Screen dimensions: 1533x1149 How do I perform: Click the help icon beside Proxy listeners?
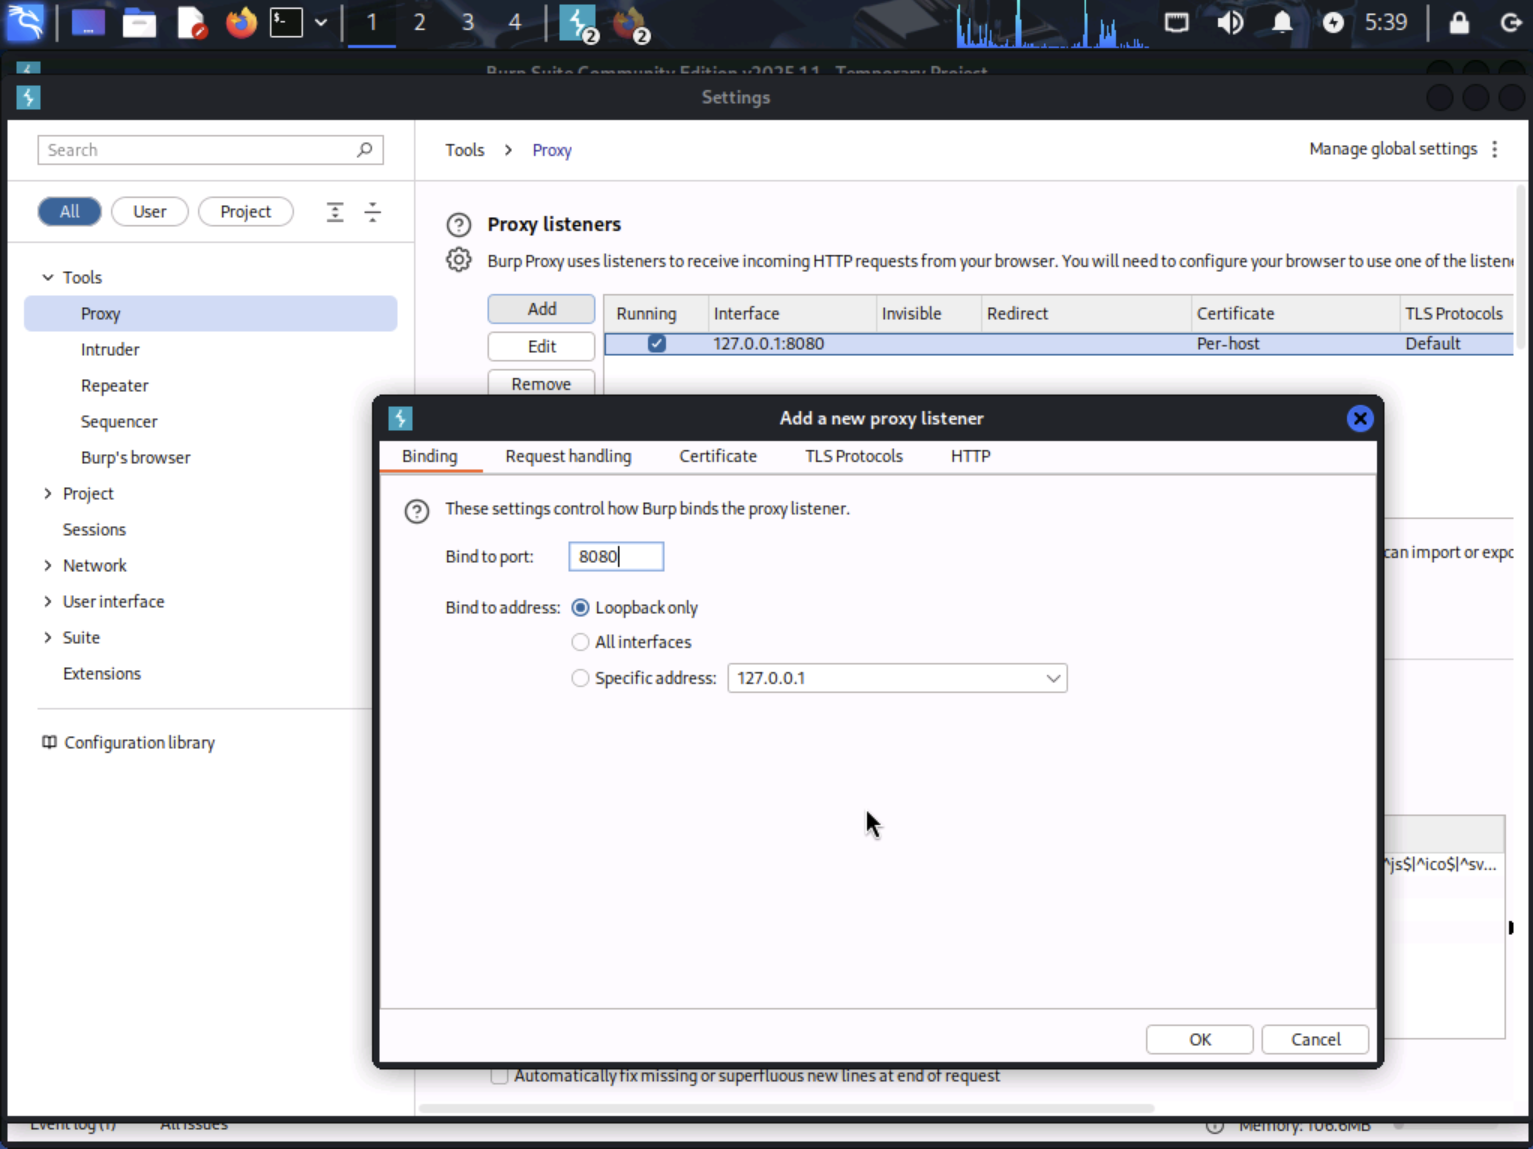(458, 225)
